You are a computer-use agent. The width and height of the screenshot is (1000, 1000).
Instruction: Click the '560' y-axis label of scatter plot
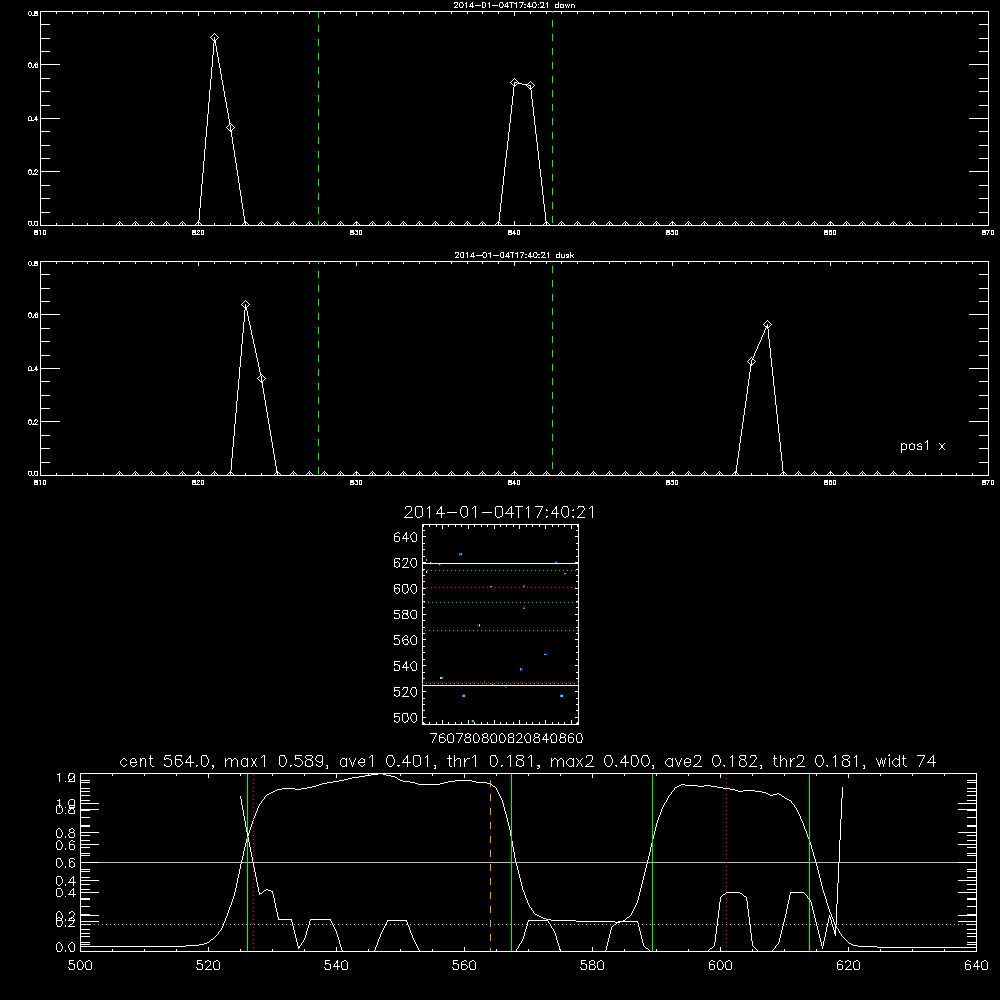click(x=406, y=640)
